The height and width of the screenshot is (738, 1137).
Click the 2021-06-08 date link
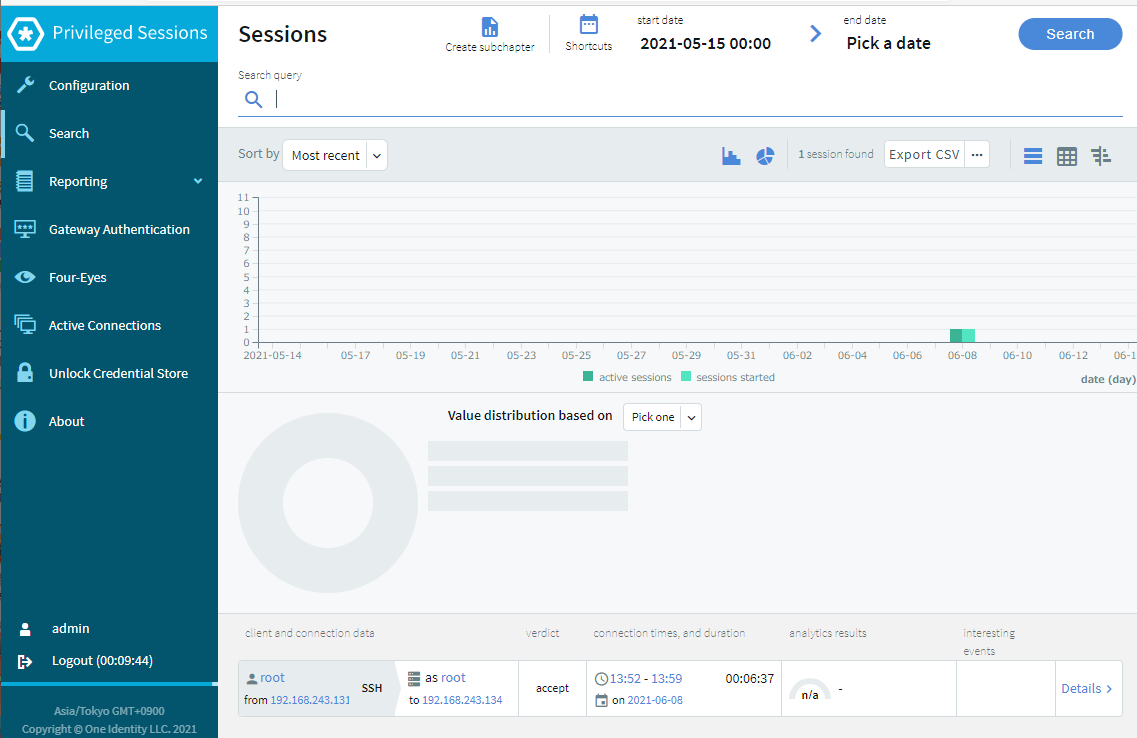click(x=655, y=700)
